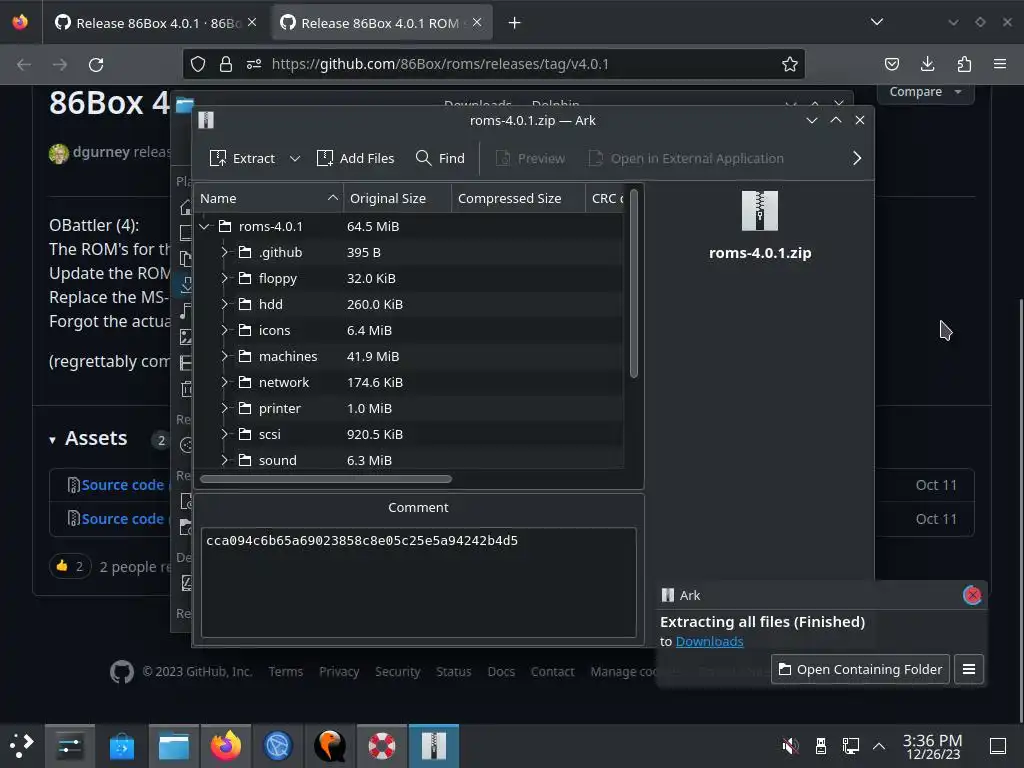The image size is (1024, 768).
Task: Toggle the muted audio tray icon
Action: pos(790,745)
